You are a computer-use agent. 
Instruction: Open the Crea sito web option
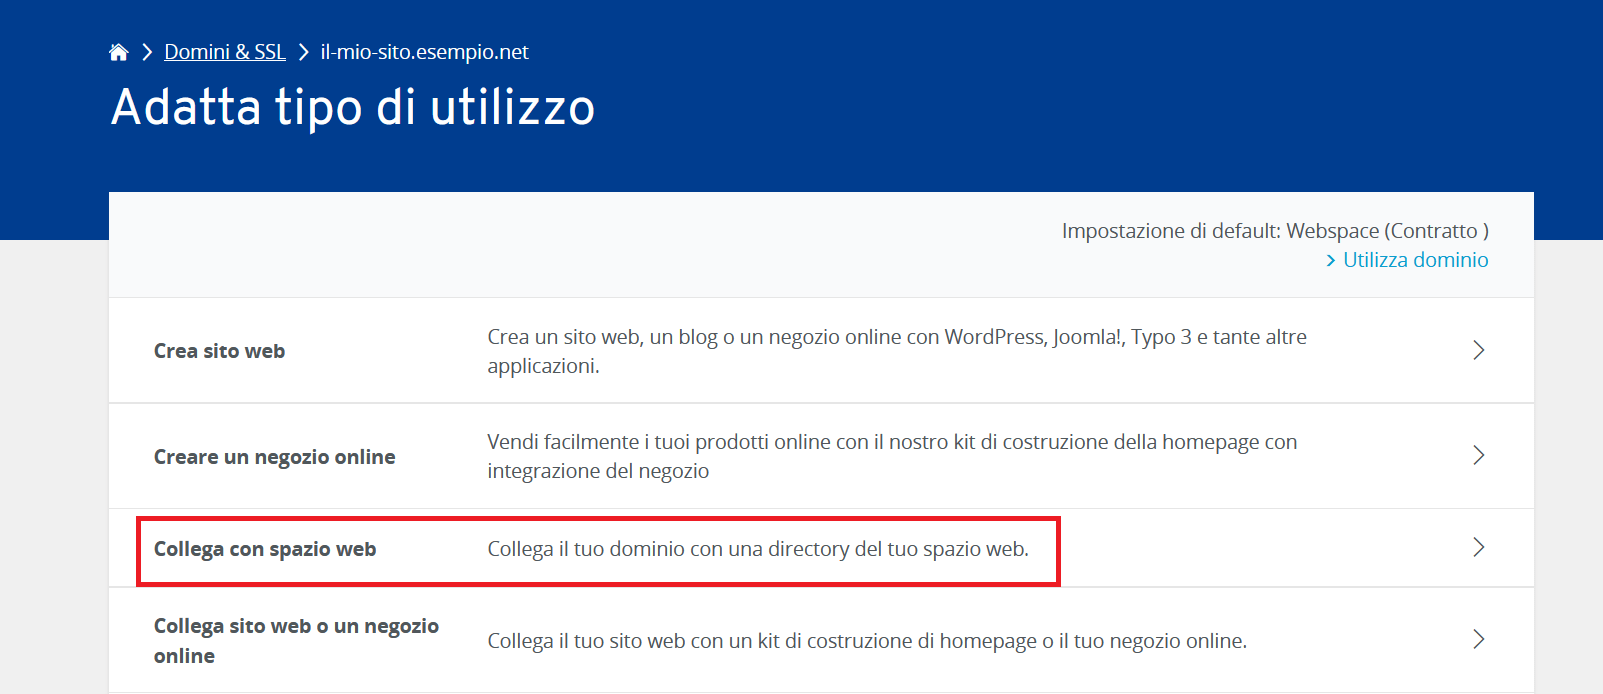[x=219, y=351]
